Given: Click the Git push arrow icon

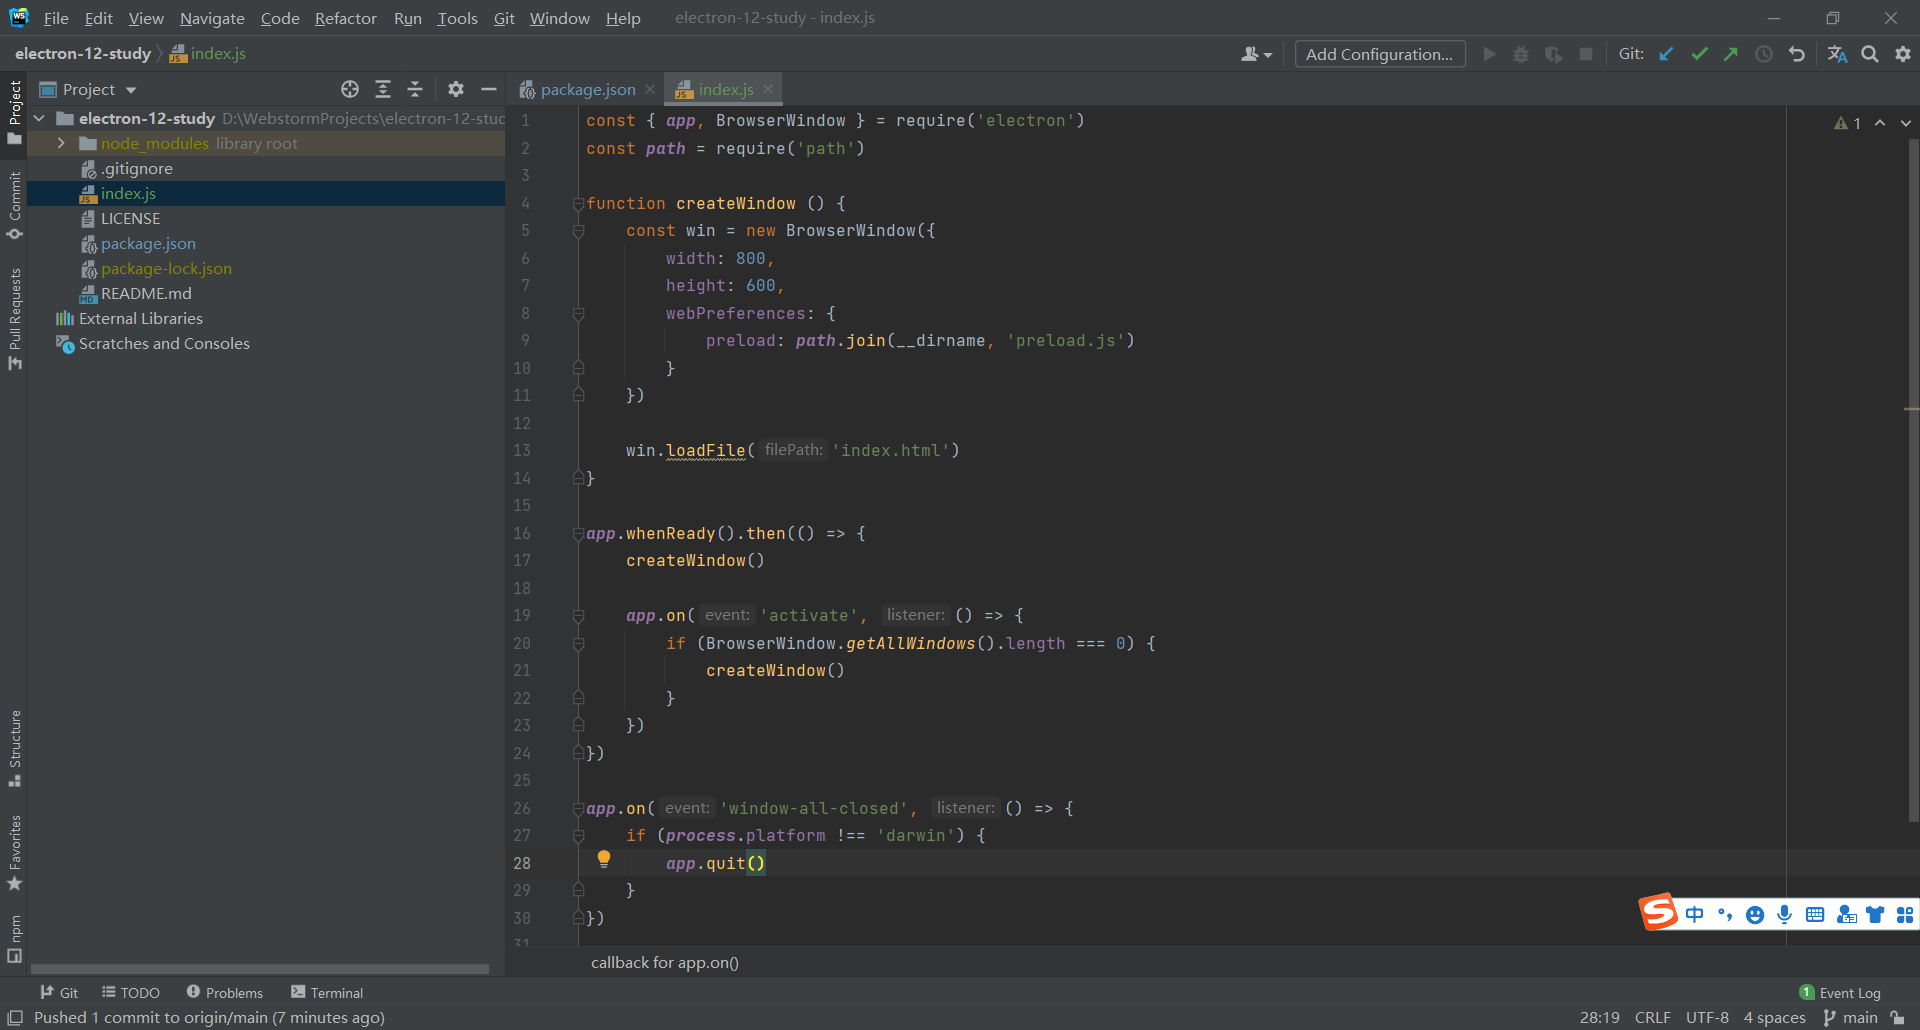Looking at the screenshot, I should 1731,54.
